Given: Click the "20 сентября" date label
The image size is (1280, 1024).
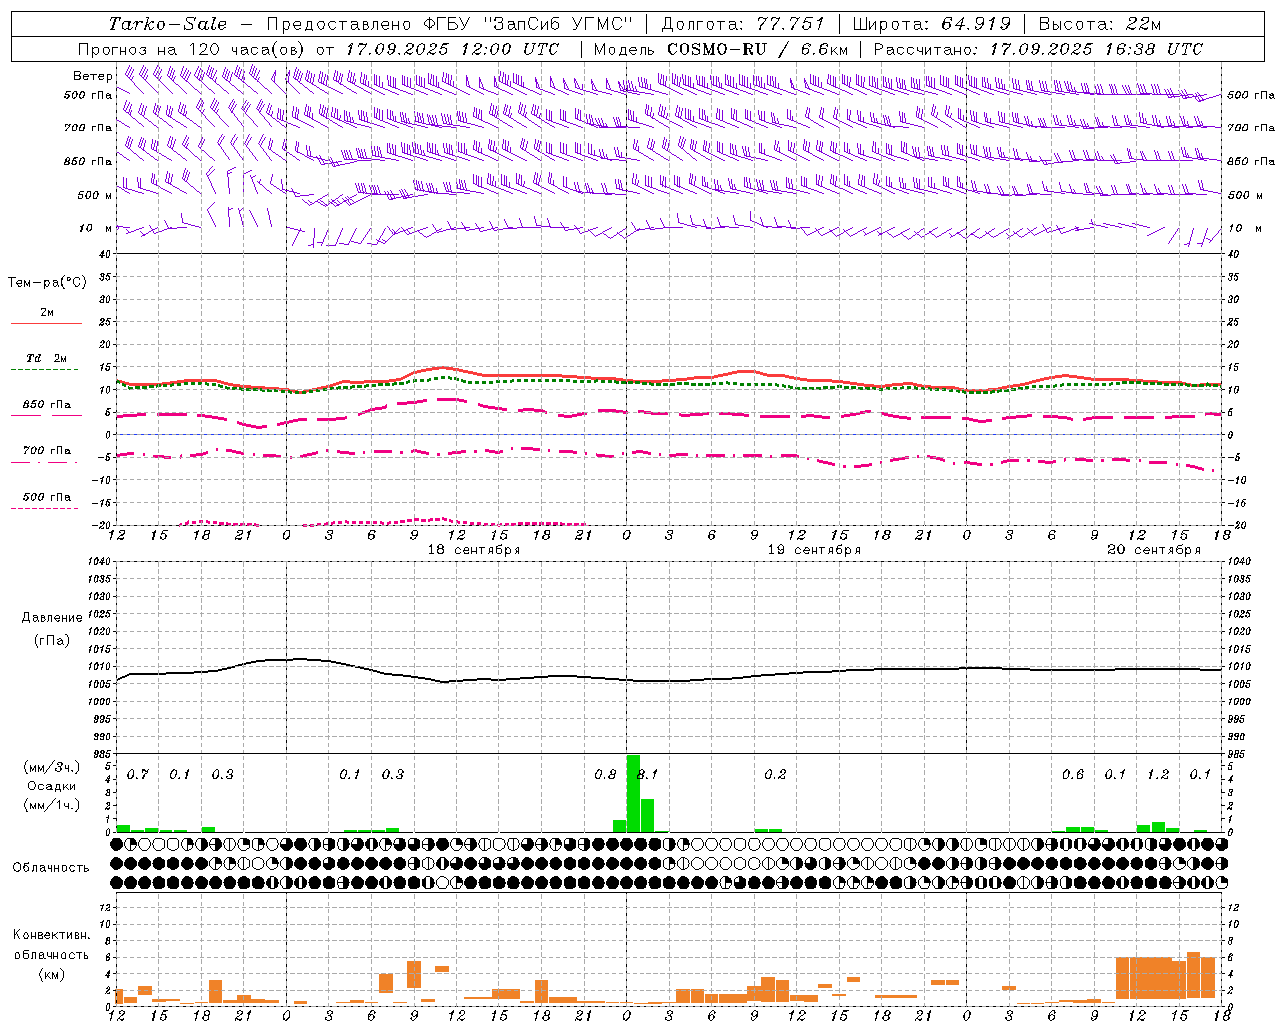Looking at the screenshot, I should click(1154, 550).
